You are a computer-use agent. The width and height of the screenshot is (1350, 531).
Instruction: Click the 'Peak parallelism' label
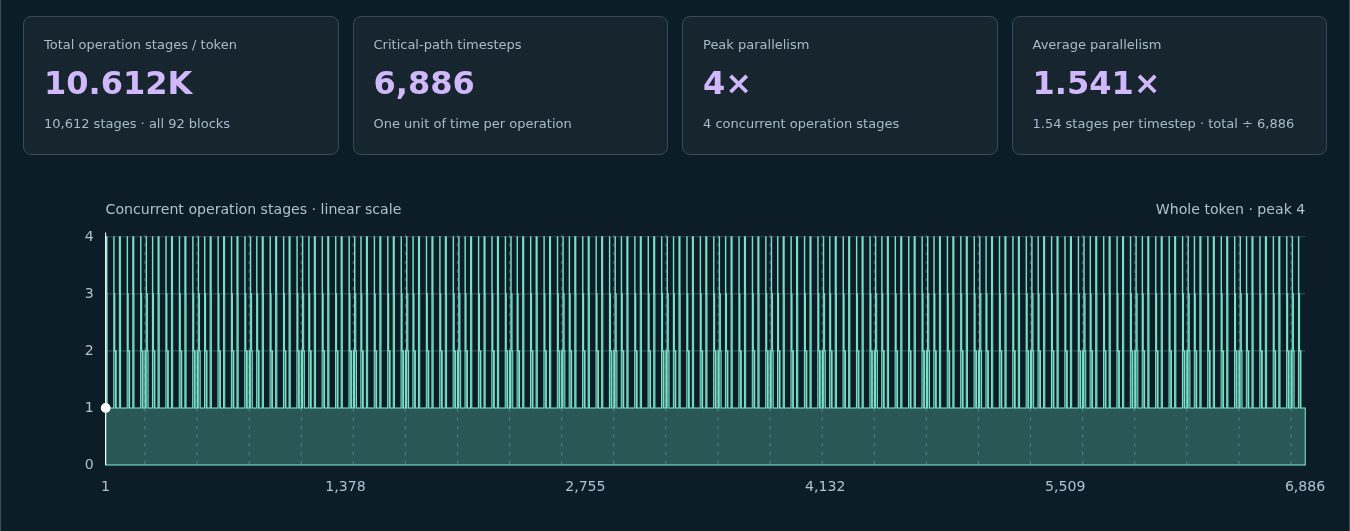[756, 45]
